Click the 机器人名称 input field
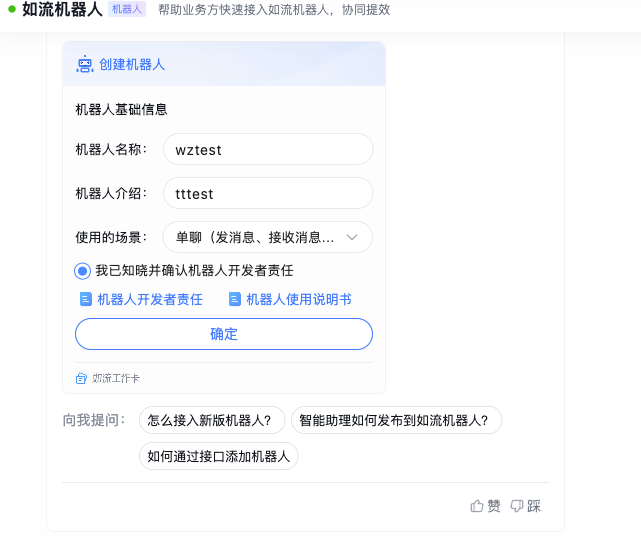The image size is (641, 536). tap(267, 150)
